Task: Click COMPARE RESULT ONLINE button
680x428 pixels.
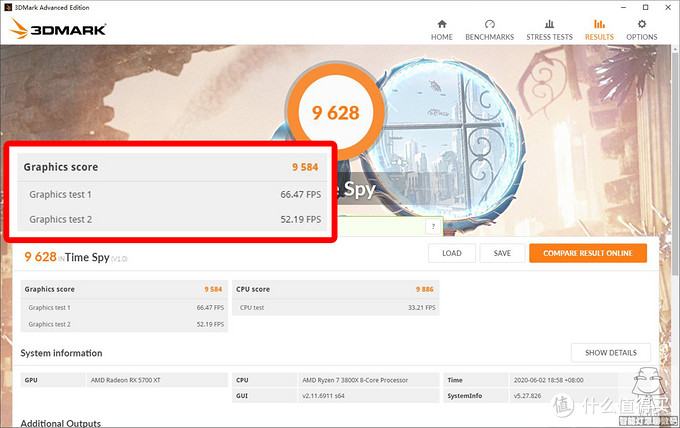Action: 588,253
